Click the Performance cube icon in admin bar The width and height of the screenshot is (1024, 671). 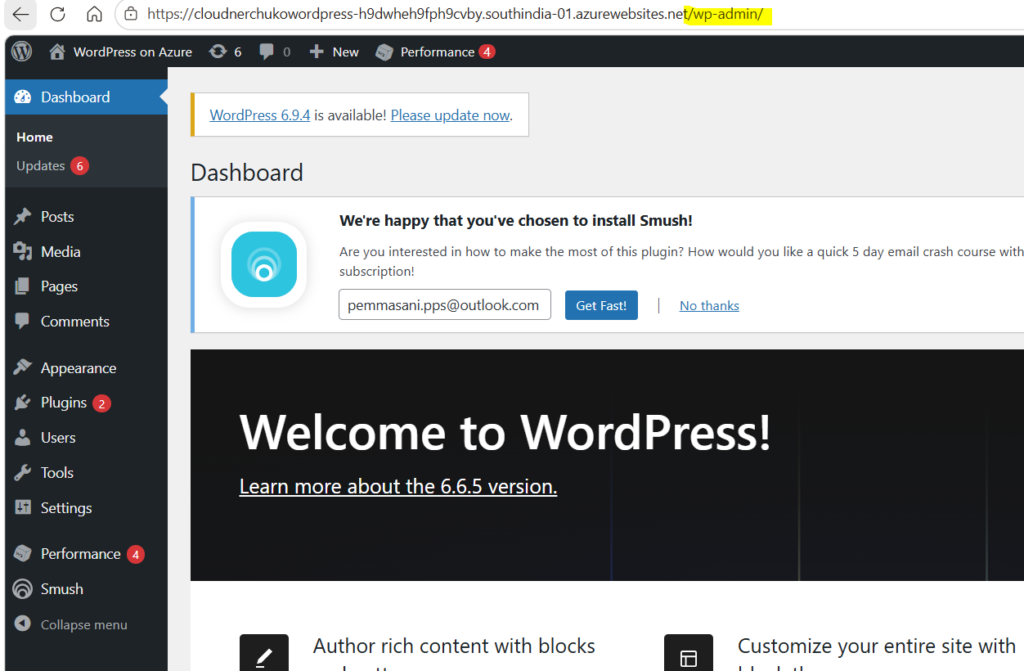[x=385, y=52]
